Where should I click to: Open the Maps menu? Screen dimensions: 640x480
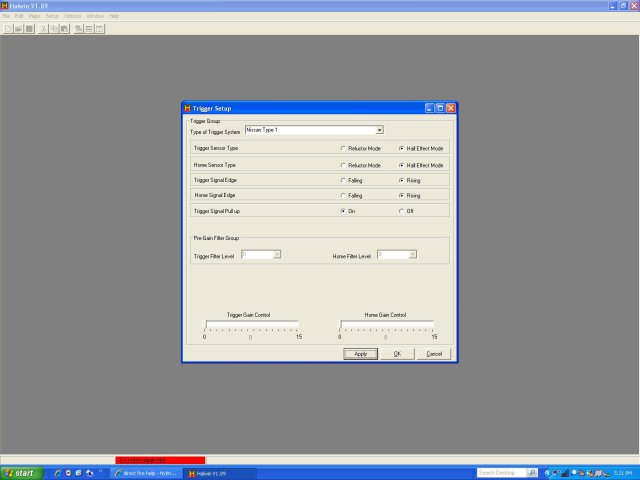point(35,16)
